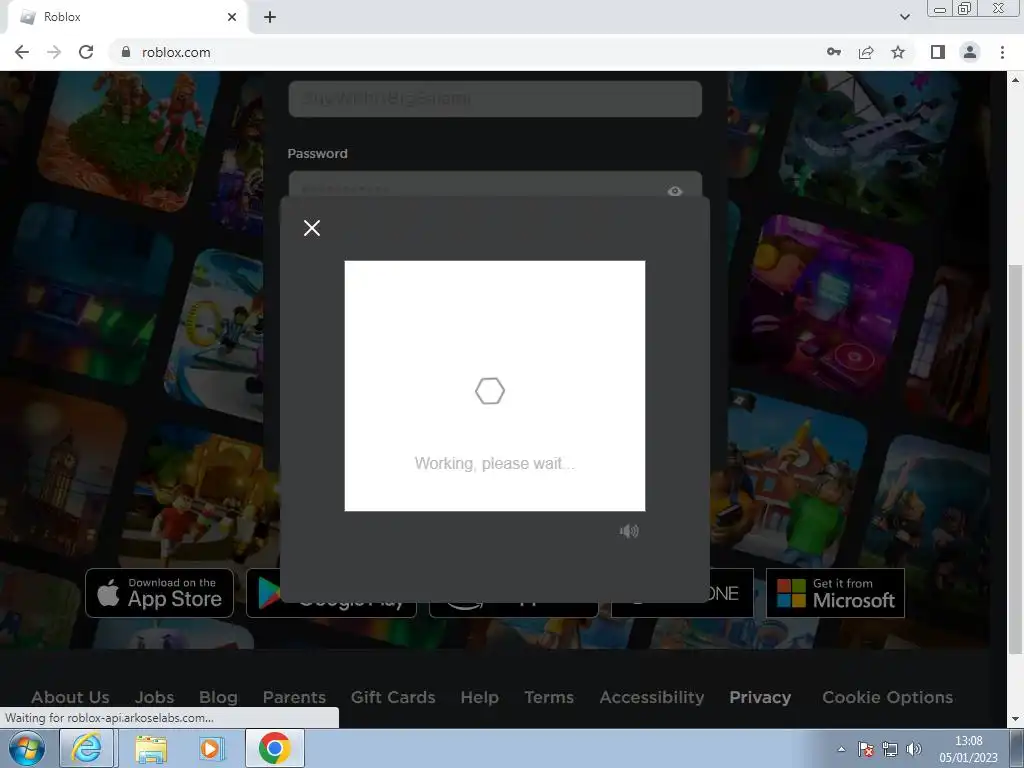Screen dimensions: 1024x768
Task: Open the Help footer link
Action: tap(480, 697)
